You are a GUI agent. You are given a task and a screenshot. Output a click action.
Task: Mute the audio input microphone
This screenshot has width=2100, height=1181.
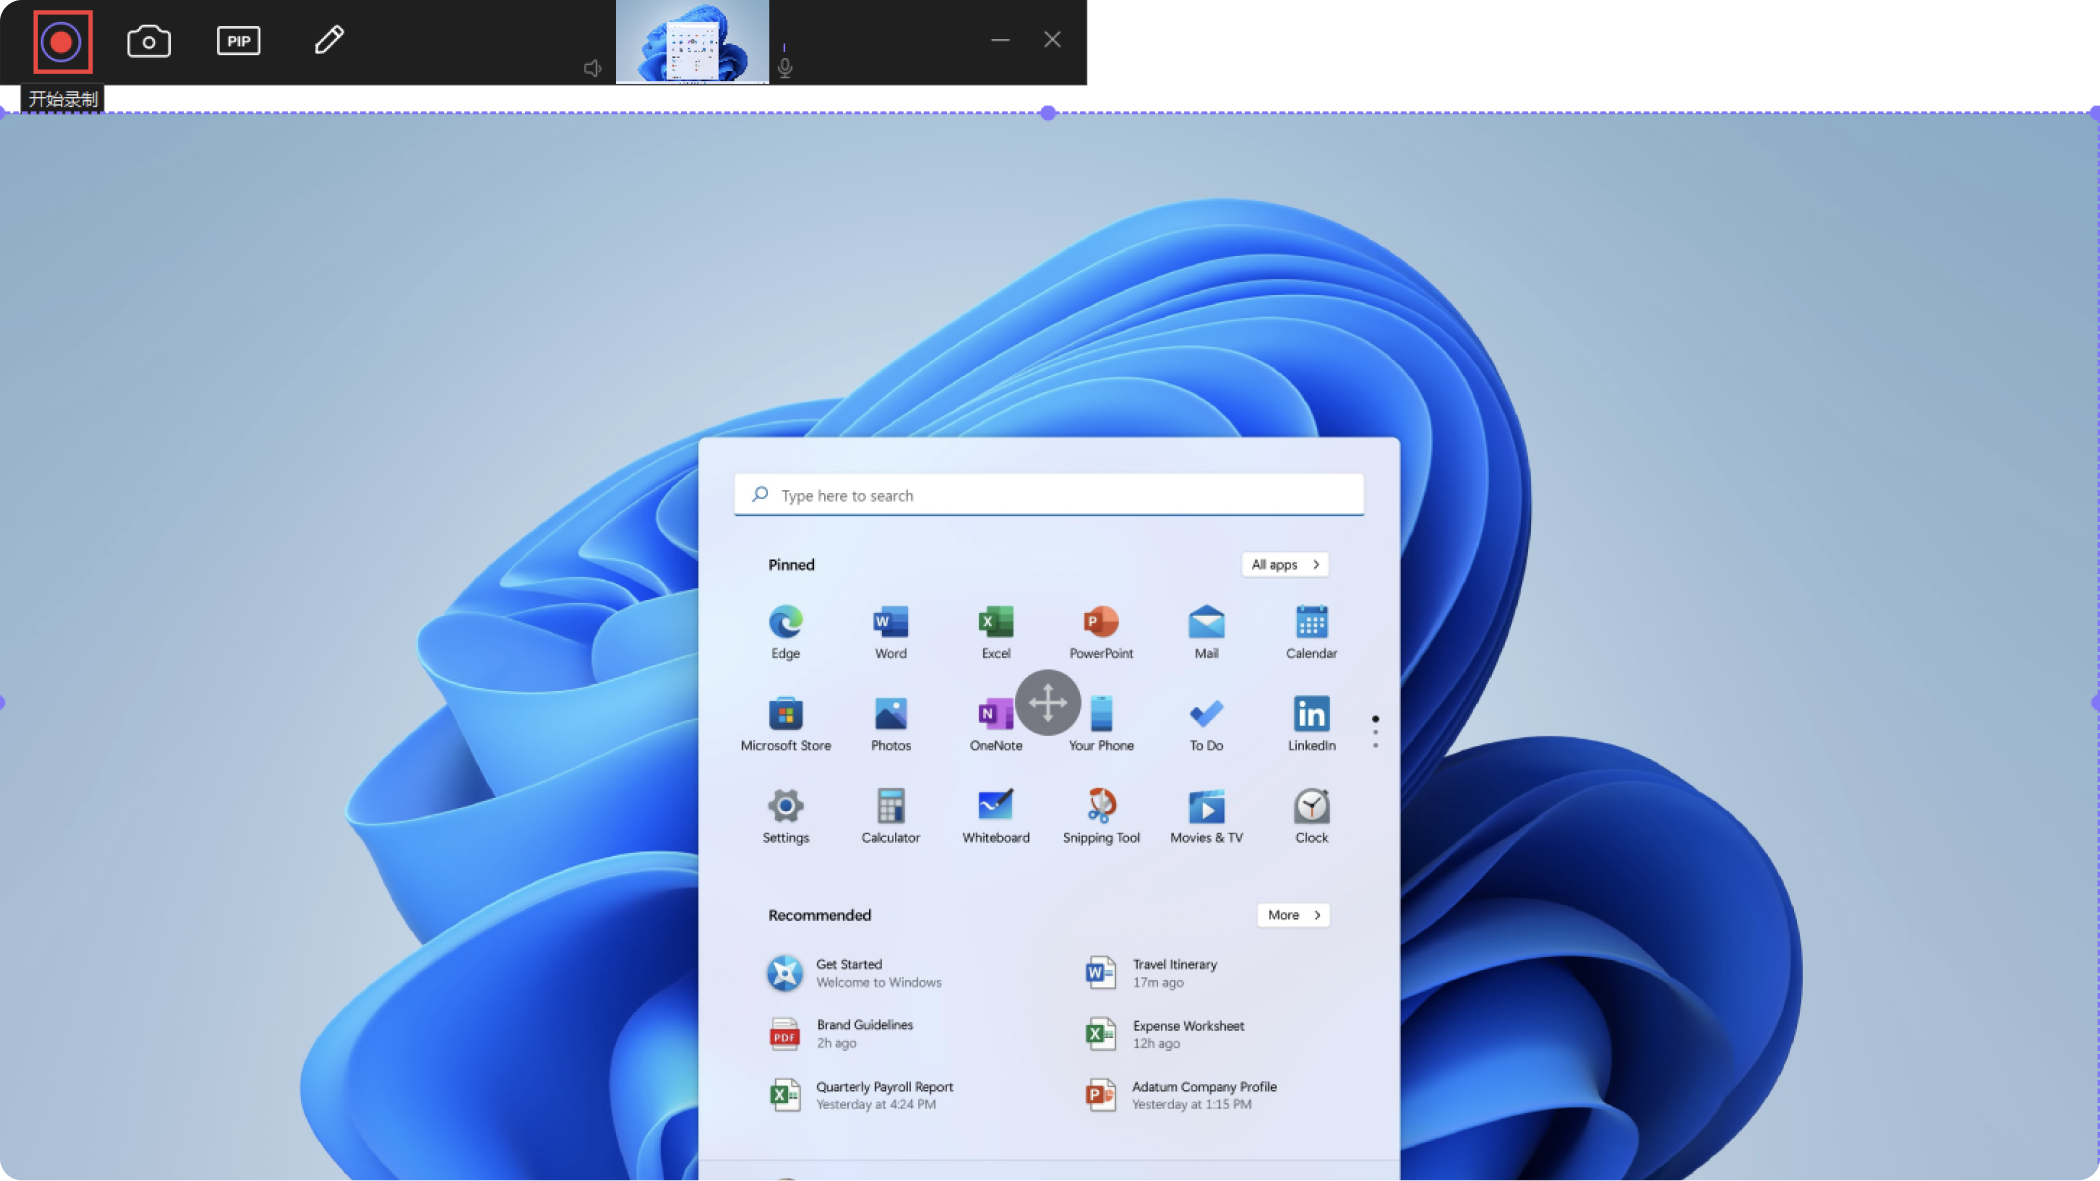coord(785,68)
